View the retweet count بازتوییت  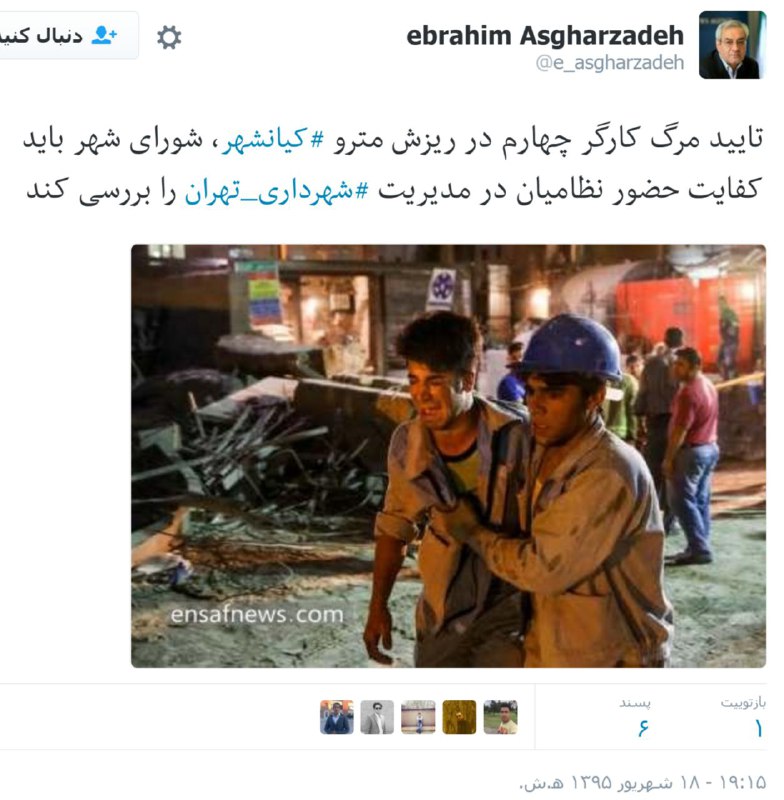(744, 717)
